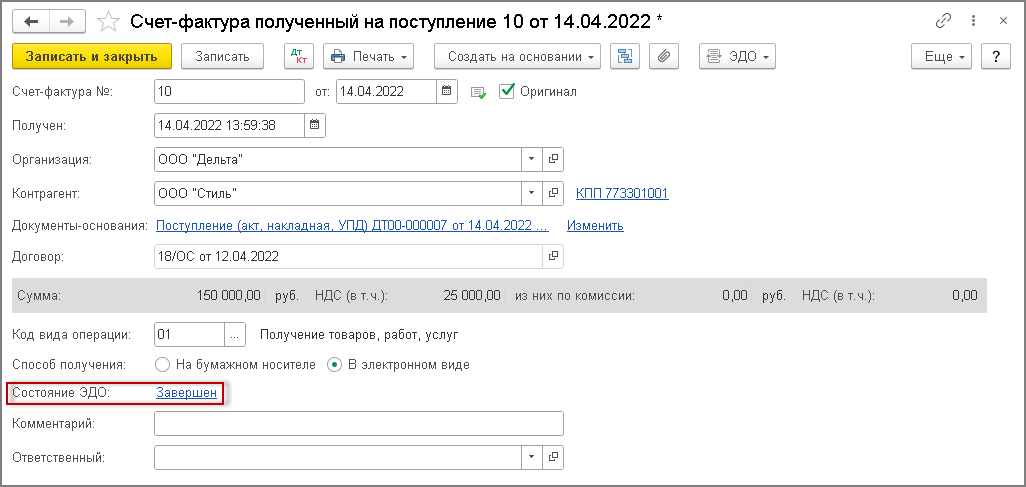Open the КПП 773301001 link
The image size is (1026, 487).
(622, 193)
